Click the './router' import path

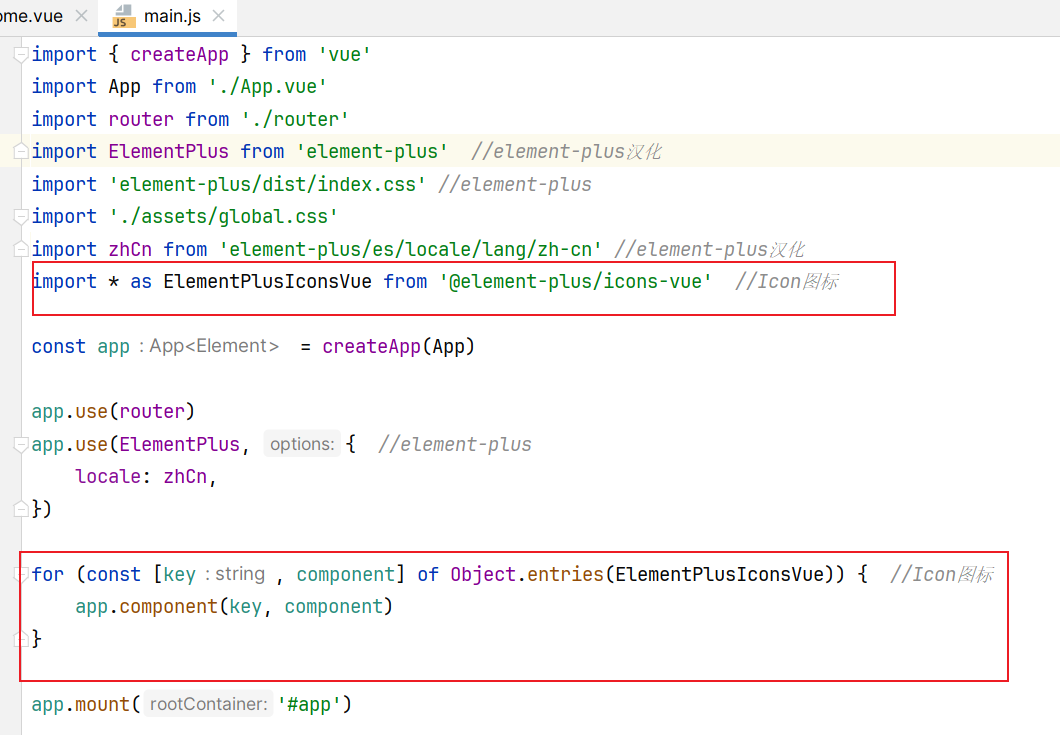tap(295, 119)
